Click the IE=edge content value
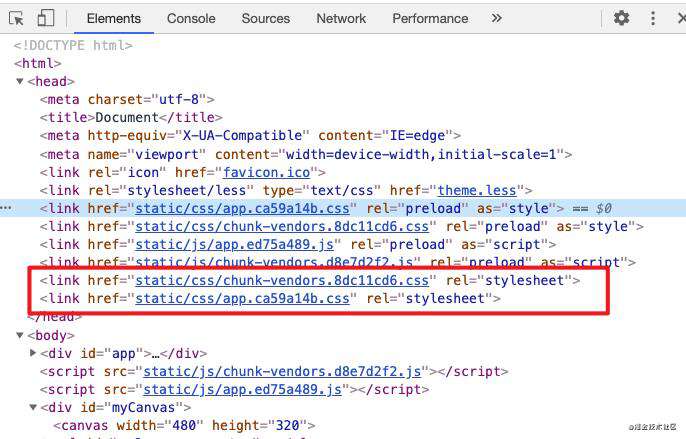The image size is (686, 439). tap(417, 136)
